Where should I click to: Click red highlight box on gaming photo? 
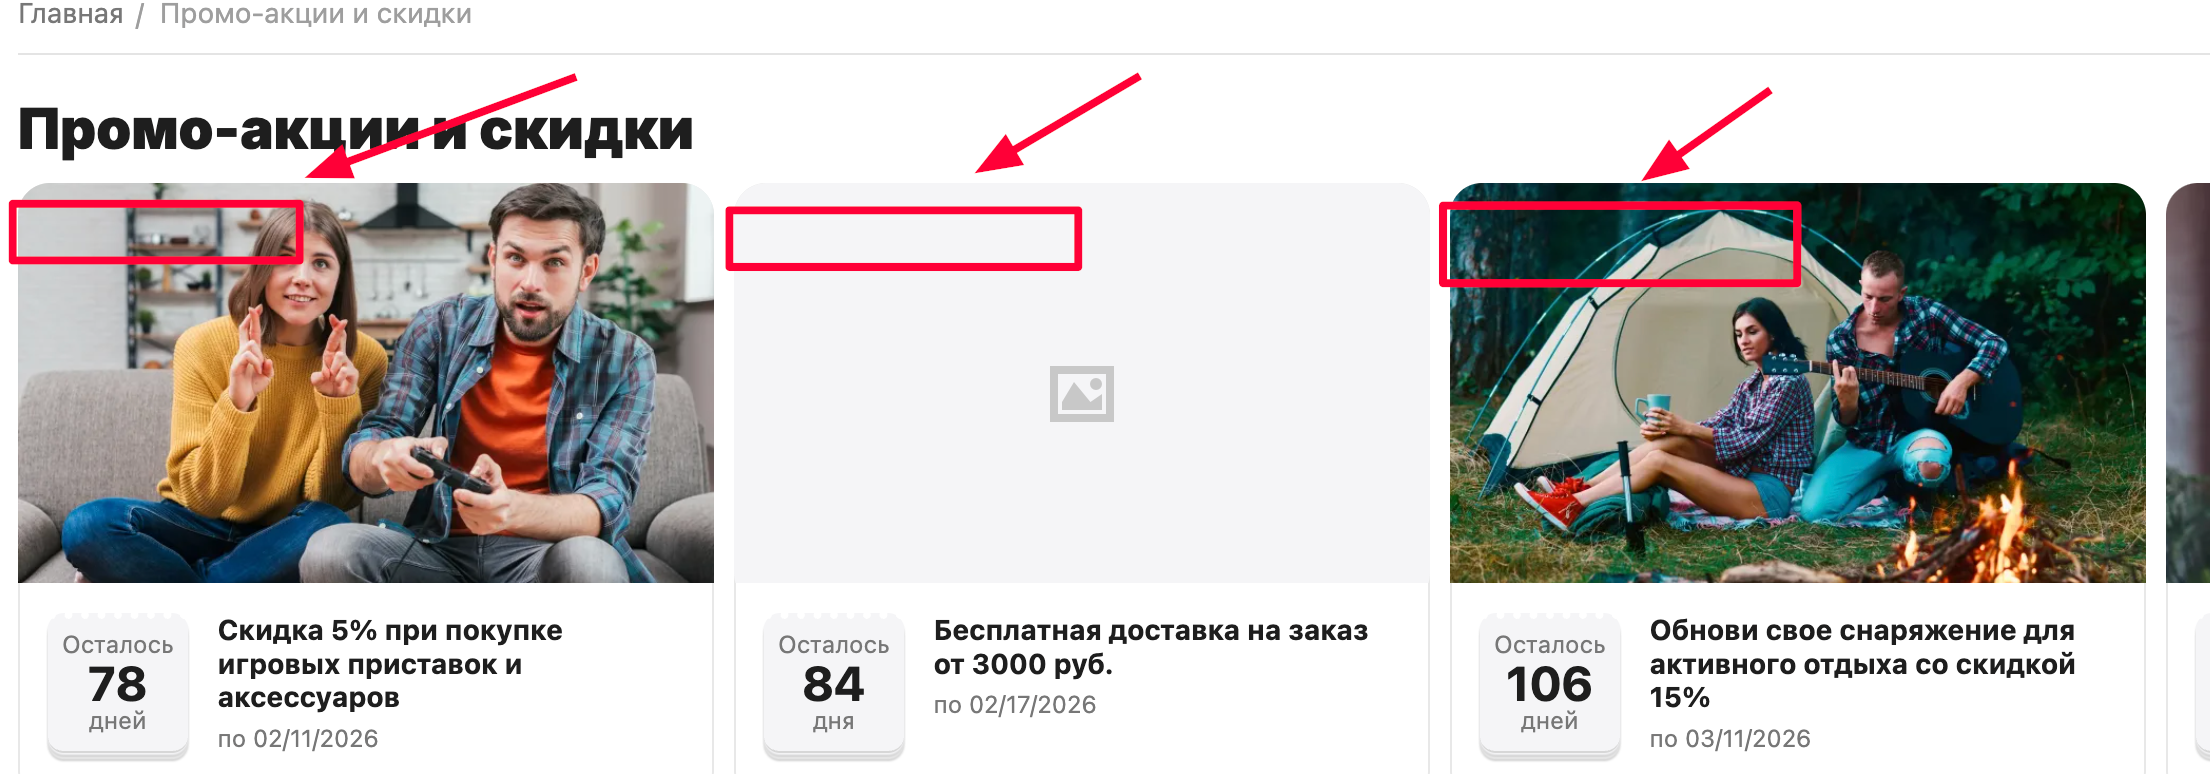(156, 232)
